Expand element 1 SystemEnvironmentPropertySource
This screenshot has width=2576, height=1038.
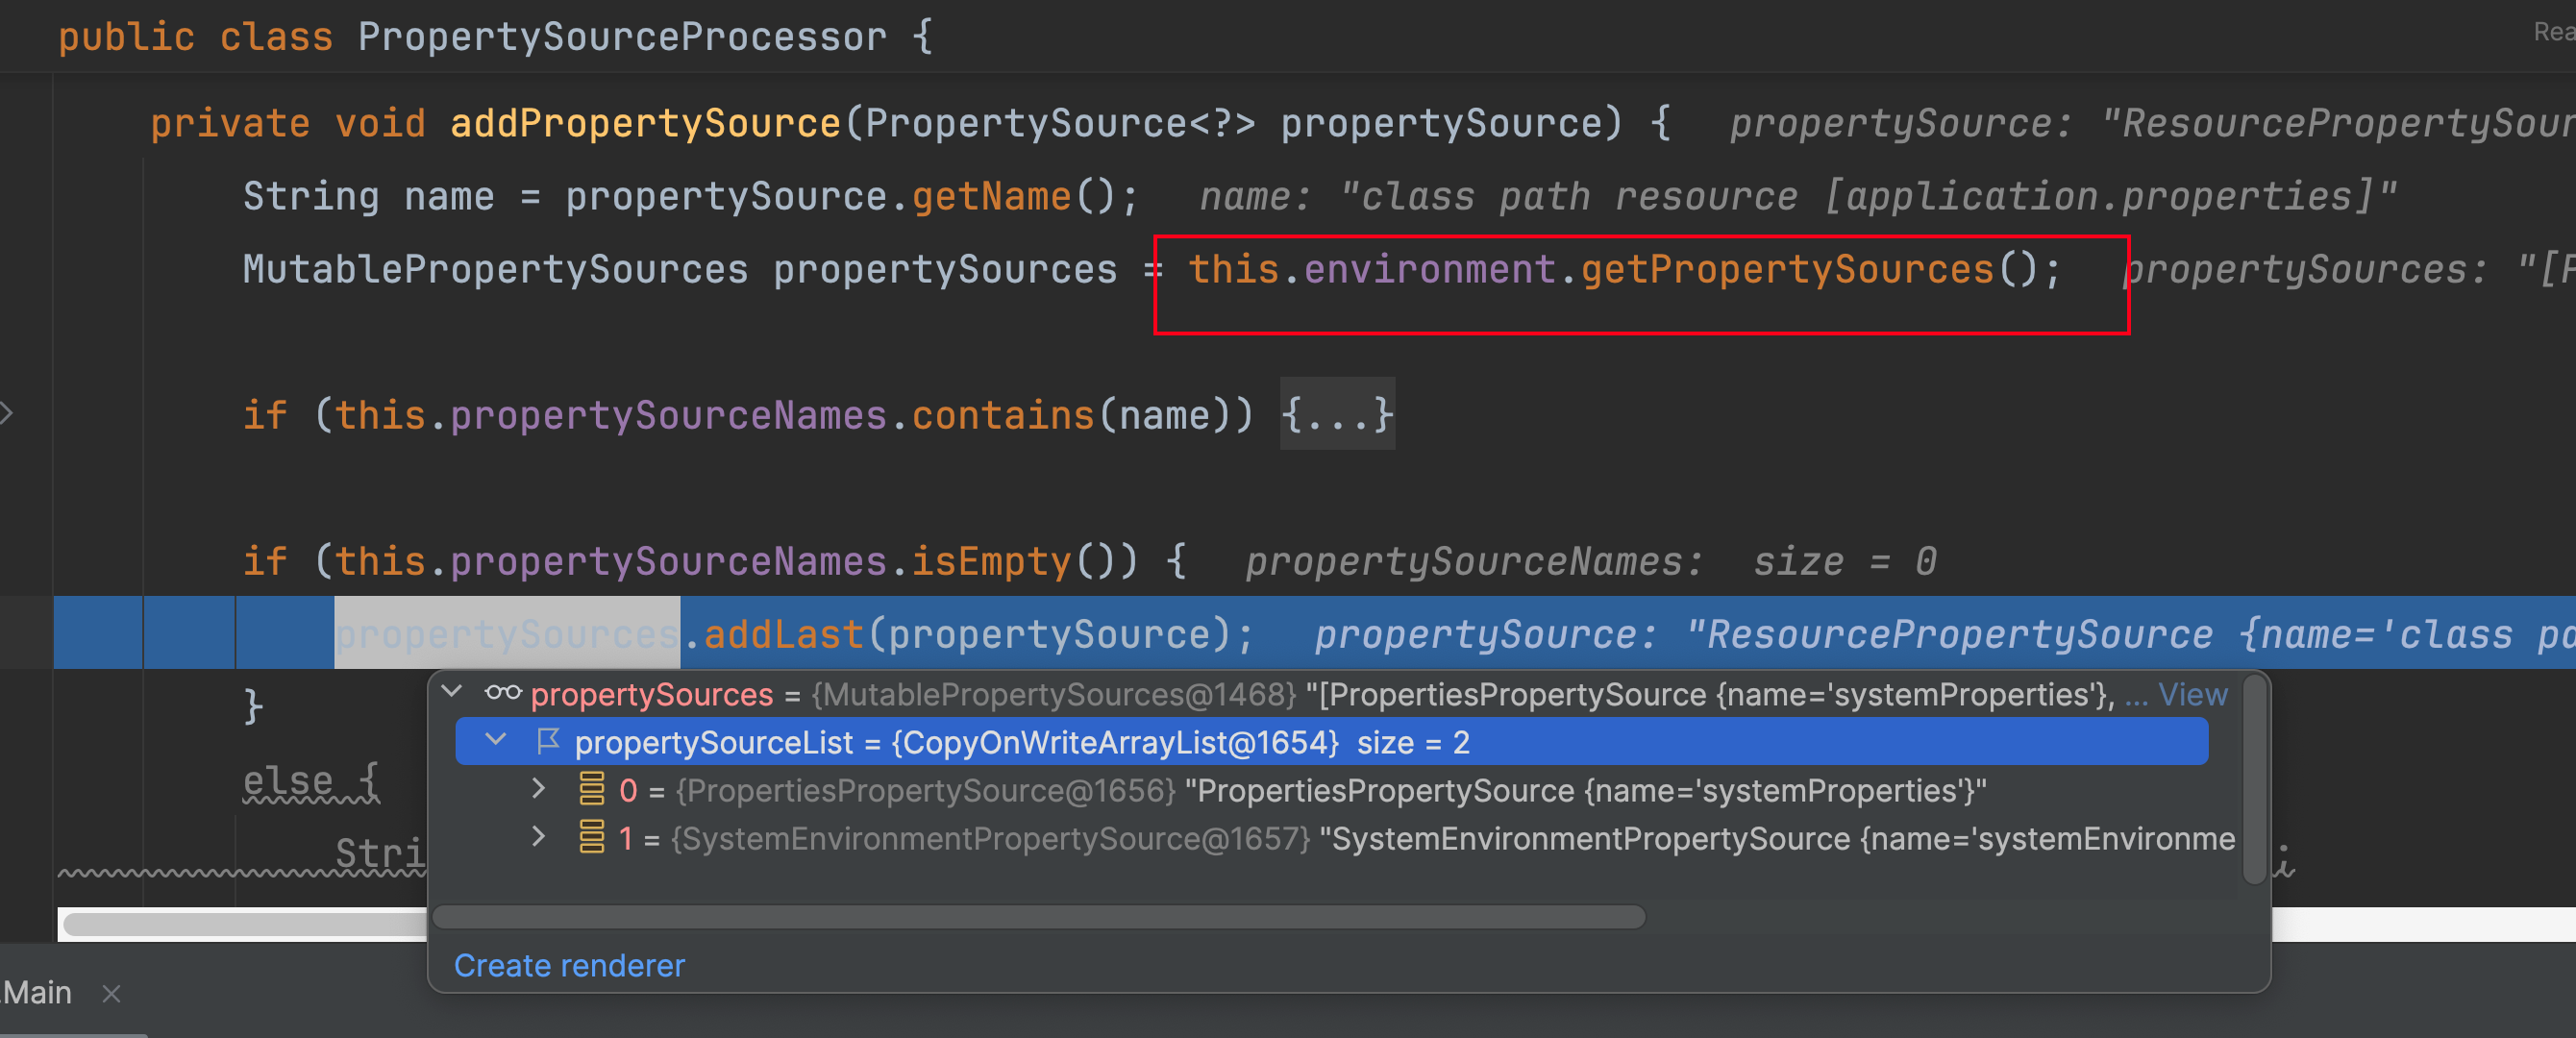click(539, 837)
